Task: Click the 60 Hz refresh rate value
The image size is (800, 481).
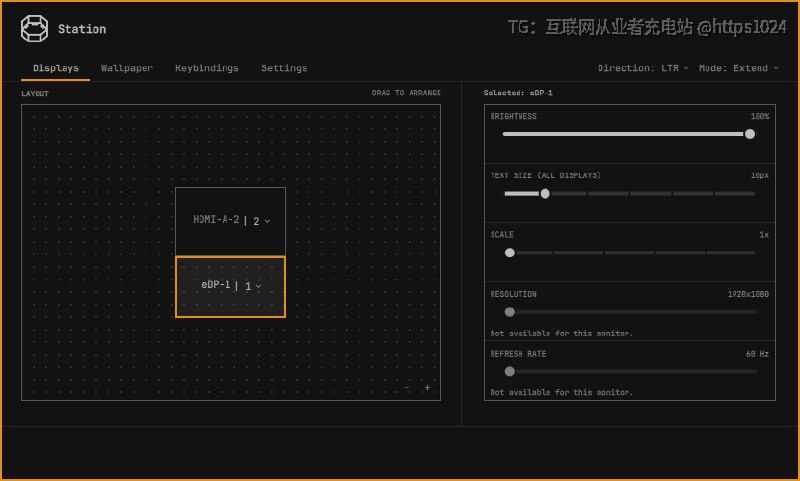Action: coord(757,354)
